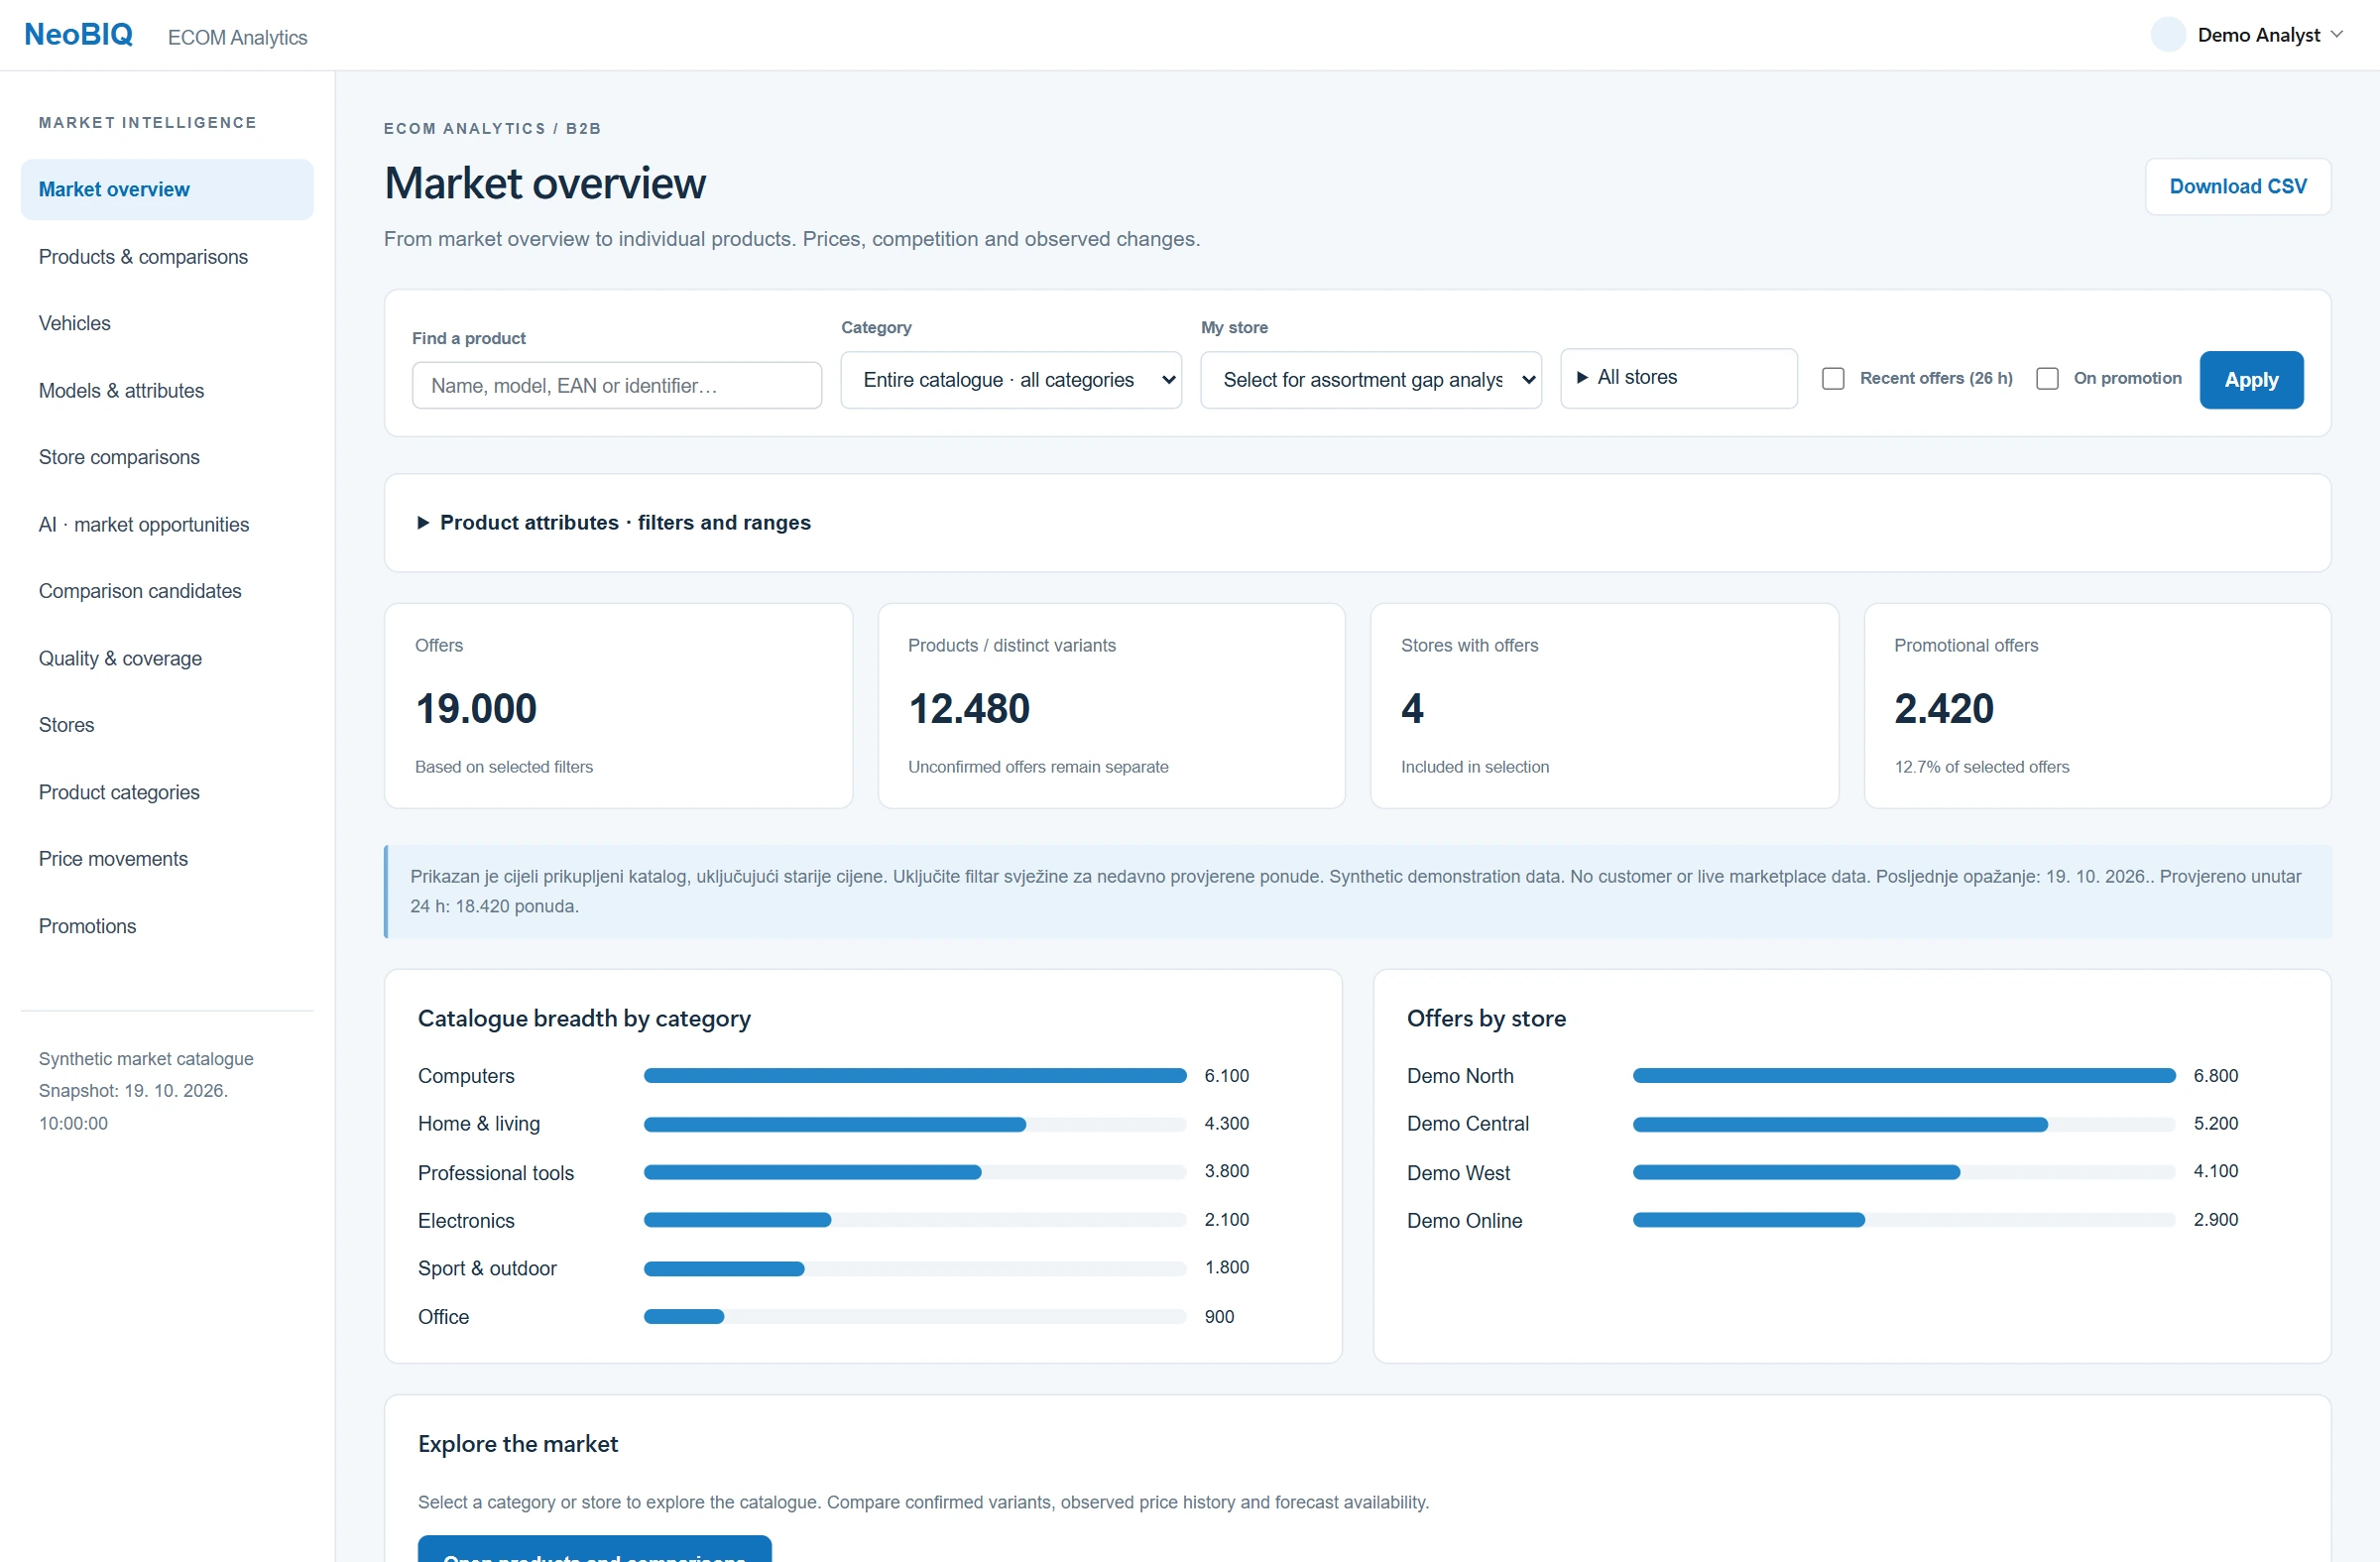Expand Product attributes filters and ranges

click(x=614, y=522)
